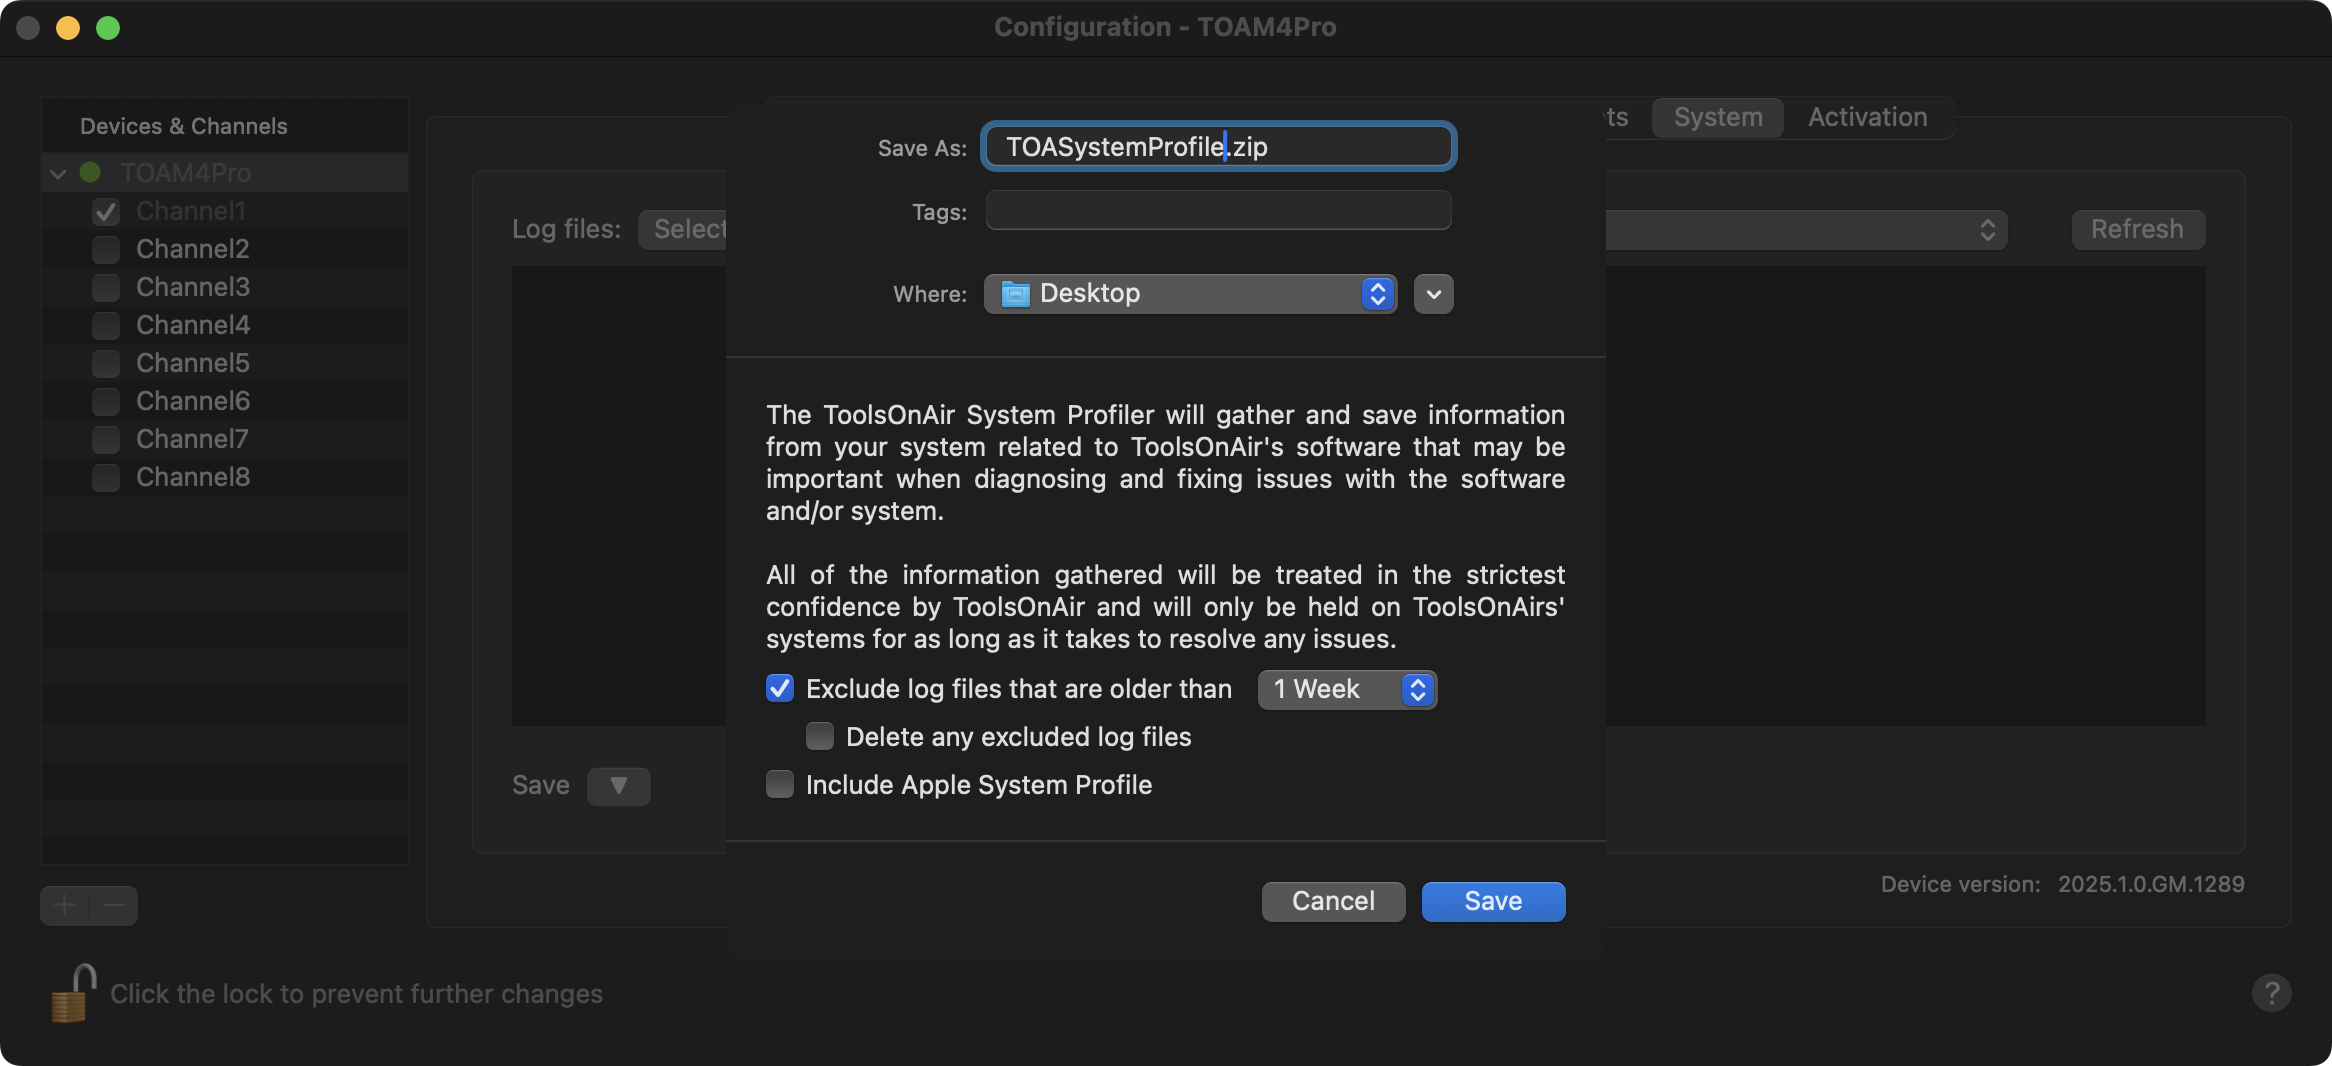This screenshot has height=1066, width=2332.
Task: Click the Cancel button in the save dialog
Action: [1334, 902]
